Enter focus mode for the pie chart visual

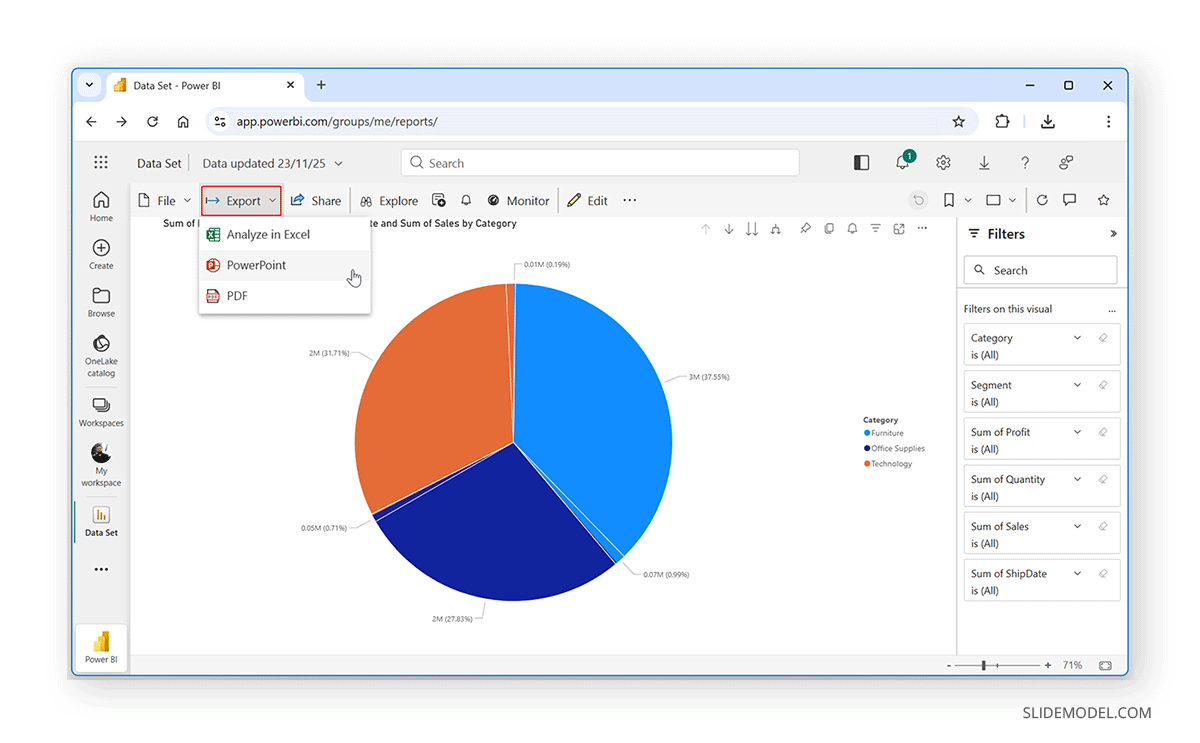click(x=898, y=229)
